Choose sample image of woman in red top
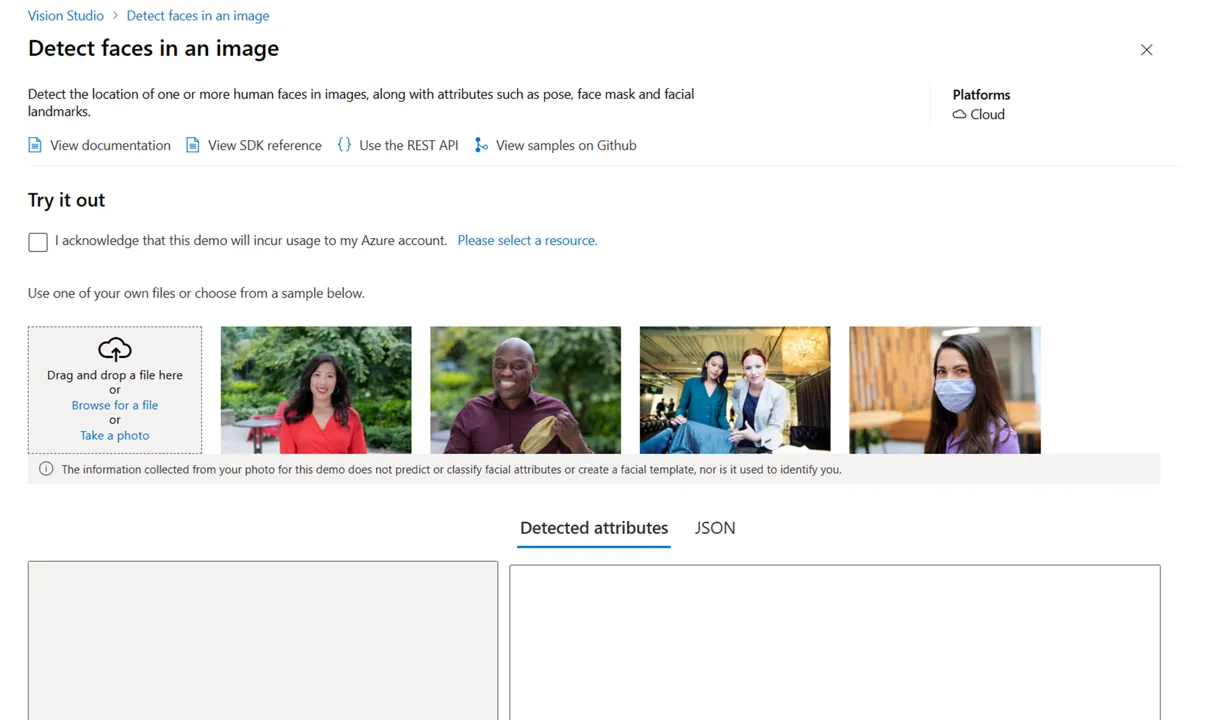The height and width of the screenshot is (720, 1224). point(316,390)
